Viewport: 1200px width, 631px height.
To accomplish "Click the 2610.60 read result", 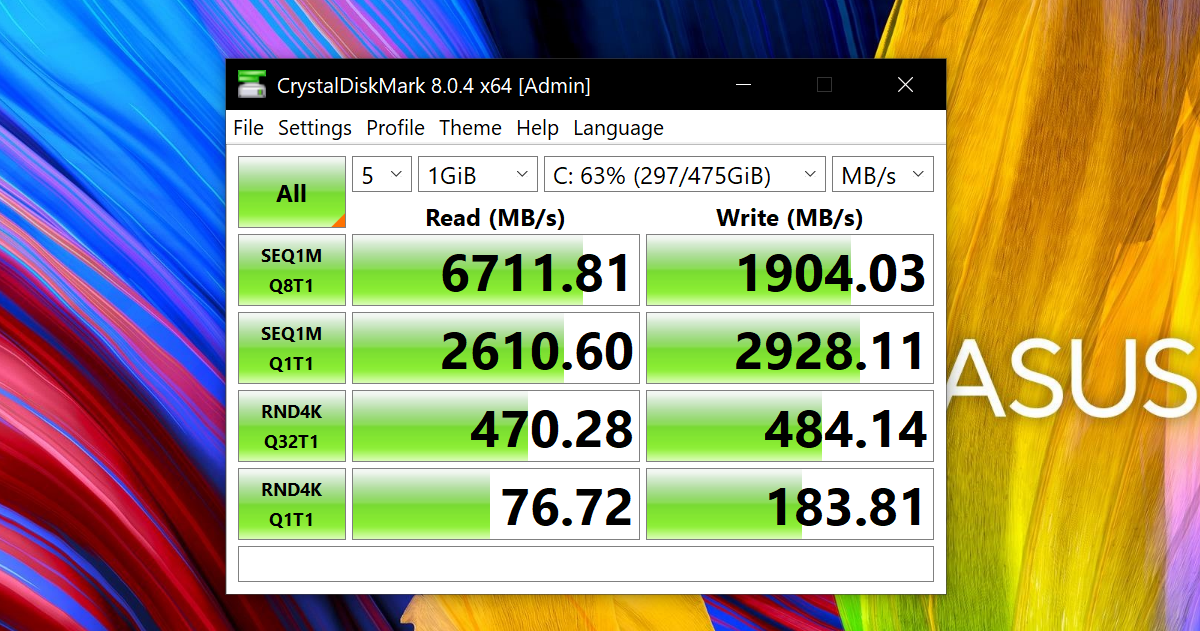I will coord(496,348).
